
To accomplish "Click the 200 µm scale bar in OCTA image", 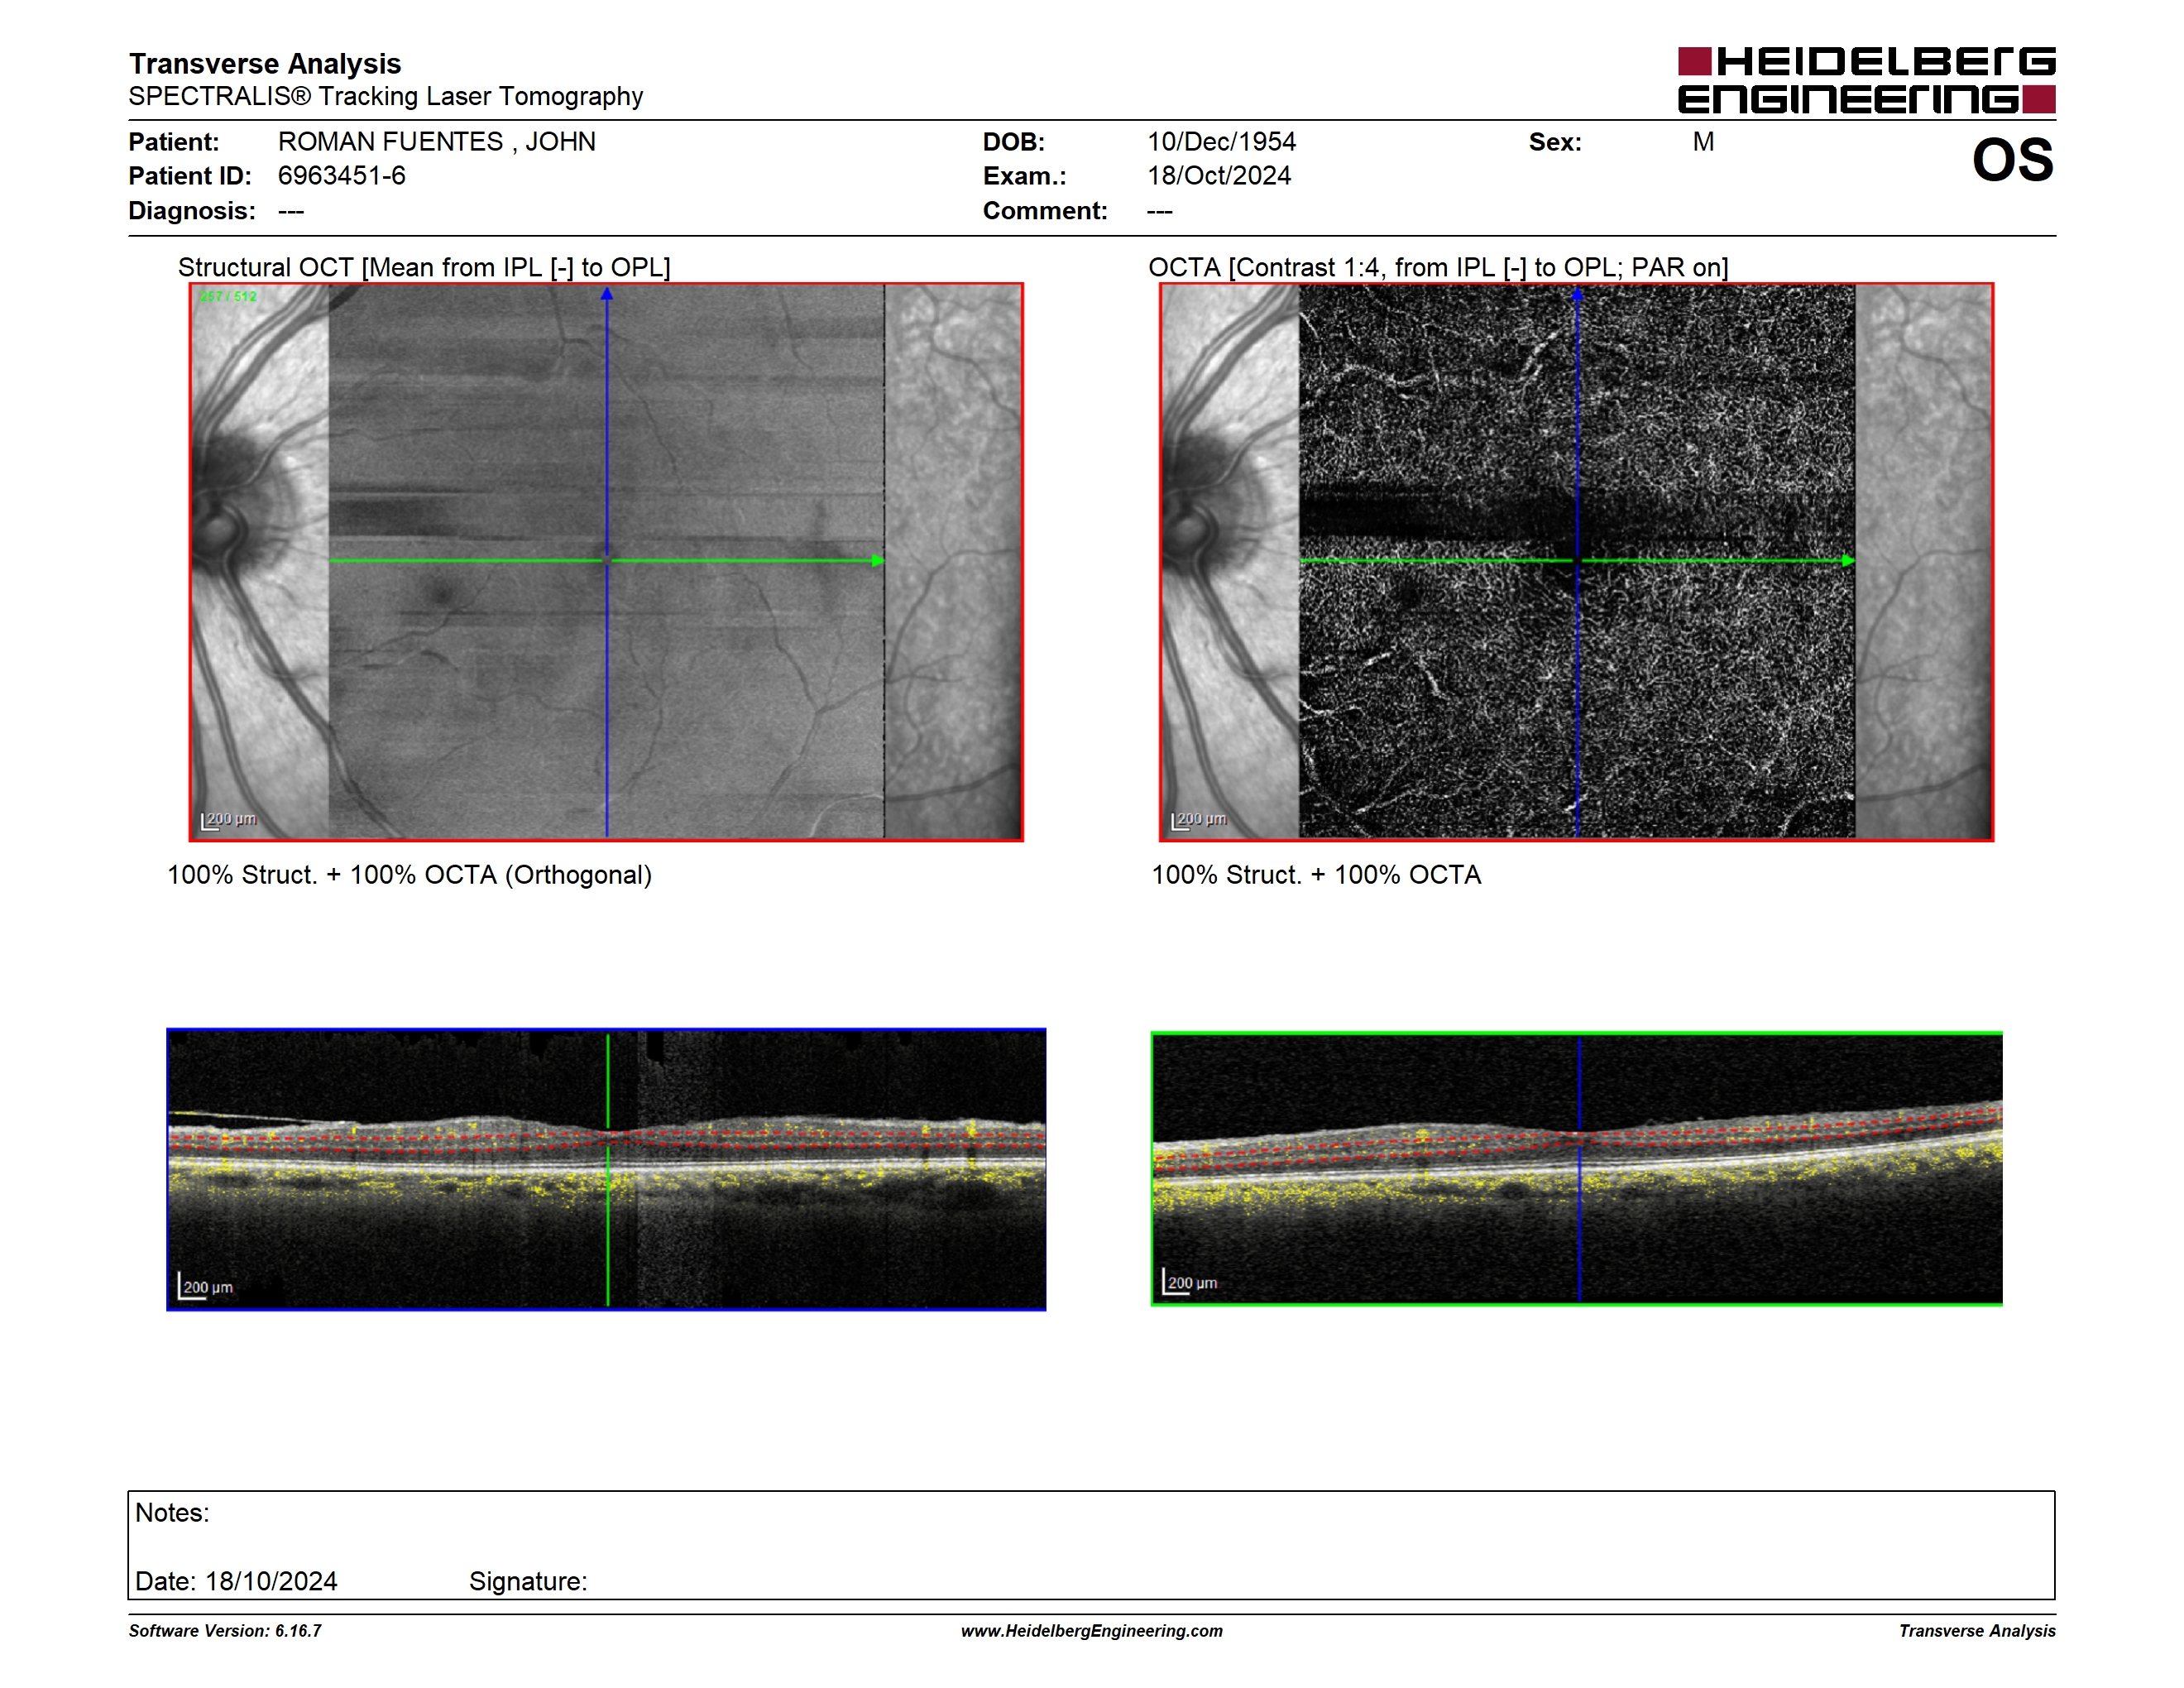I will (1199, 820).
